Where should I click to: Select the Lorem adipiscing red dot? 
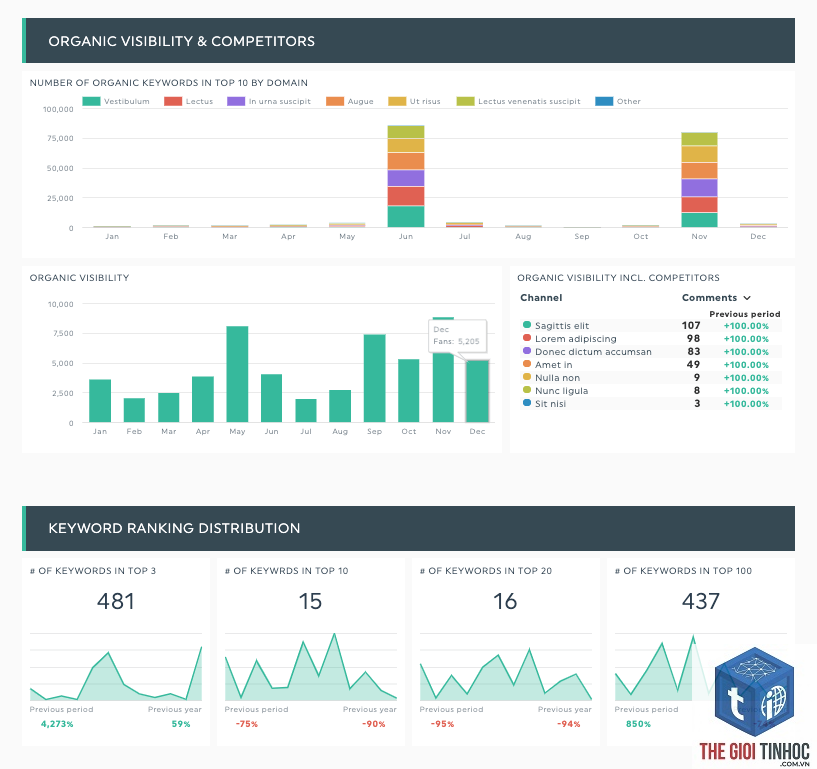[527, 338]
